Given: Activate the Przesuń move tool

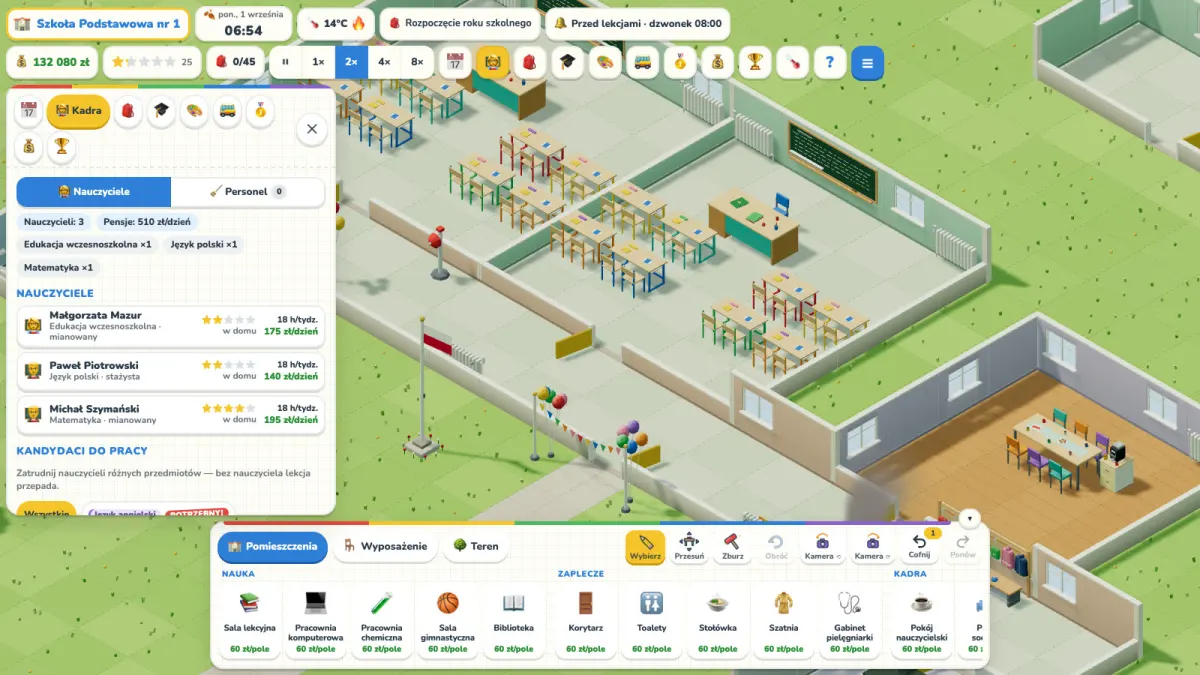Looking at the screenshot, I should point(689,547).
